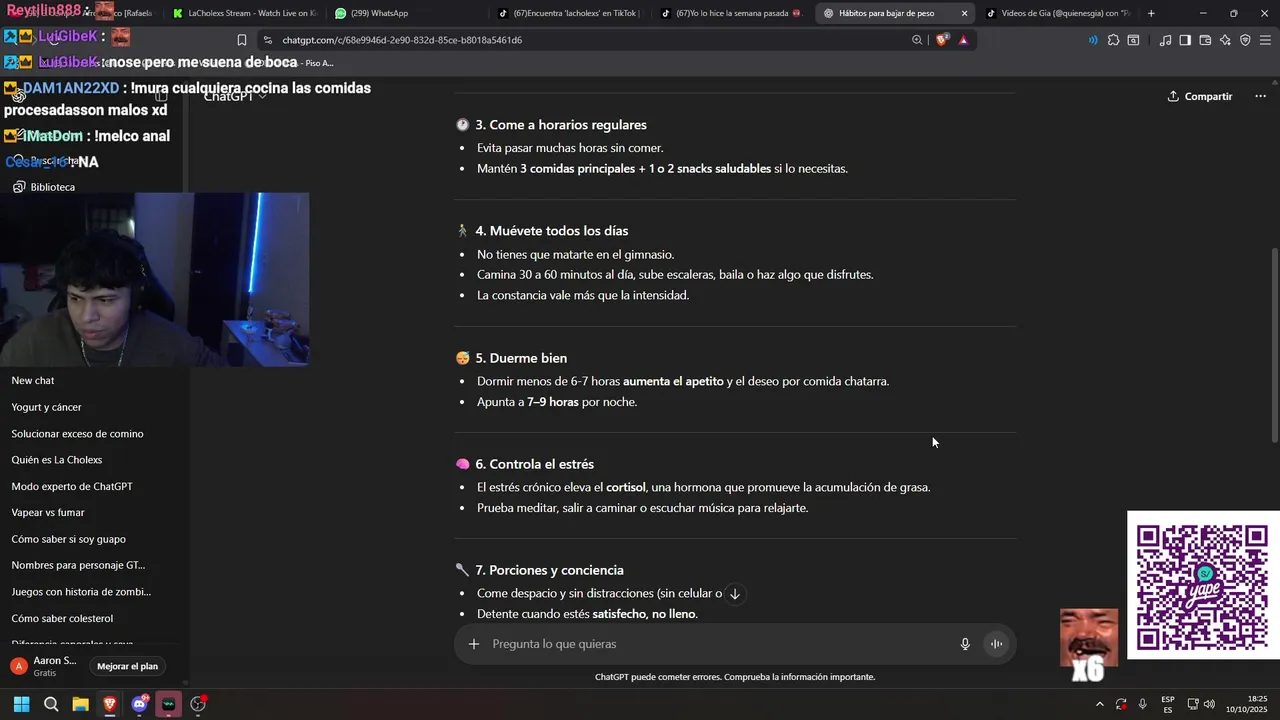Click the ESP ES language indicator
This screenshot has height=720, width=1280.
(1168, 704)
